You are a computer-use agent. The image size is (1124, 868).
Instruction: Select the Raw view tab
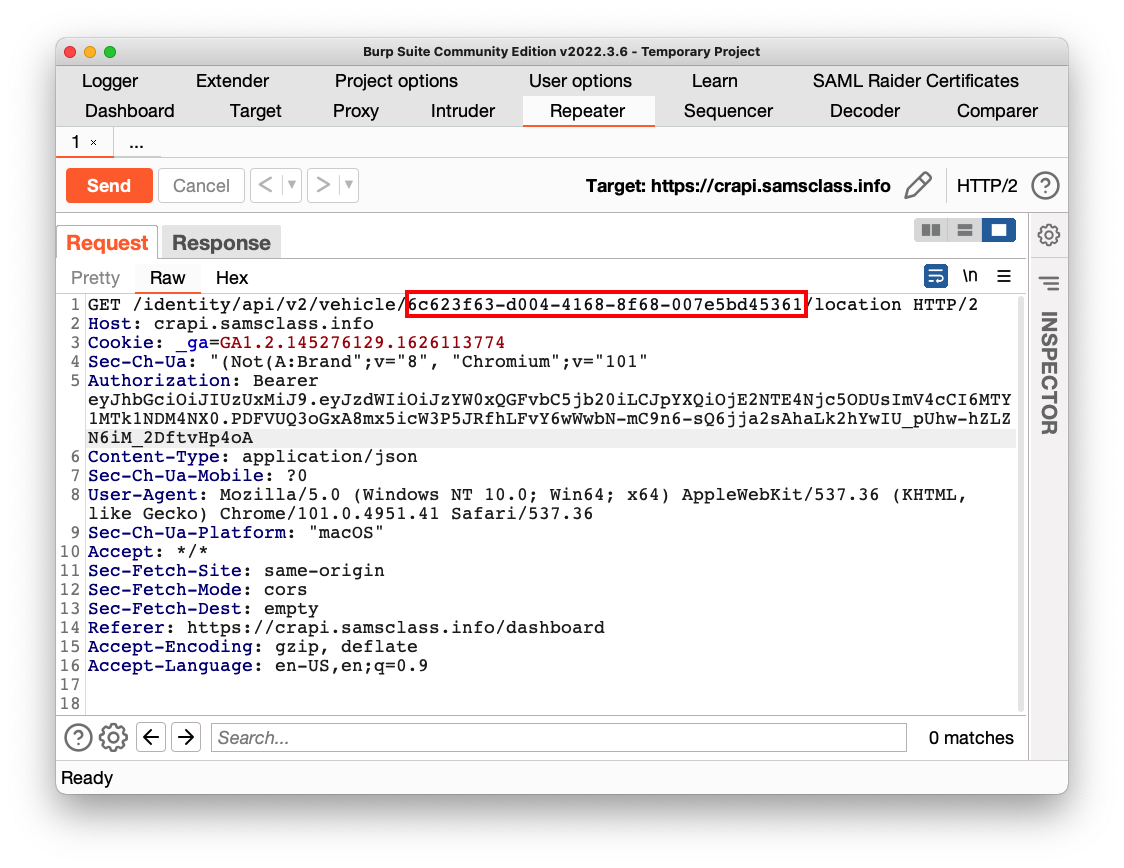[x=167, y=277]
